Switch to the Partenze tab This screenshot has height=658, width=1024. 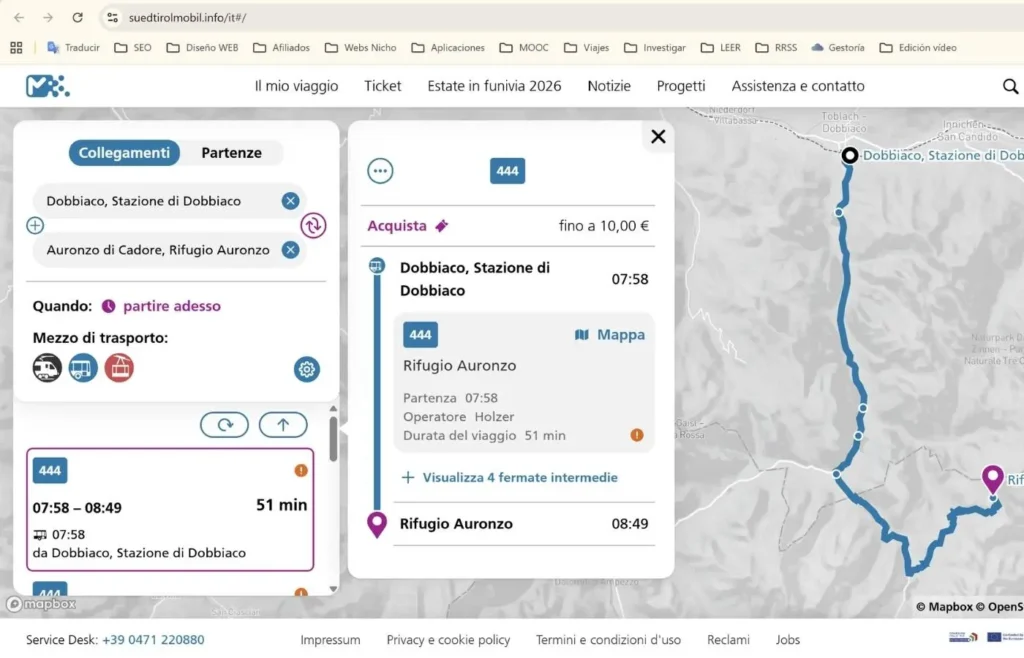[231, 153]
